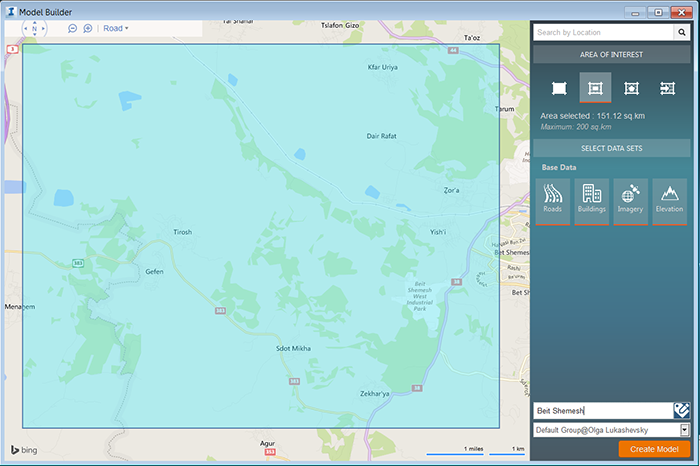Click Ta'oz label on map

tap(471, 38)
